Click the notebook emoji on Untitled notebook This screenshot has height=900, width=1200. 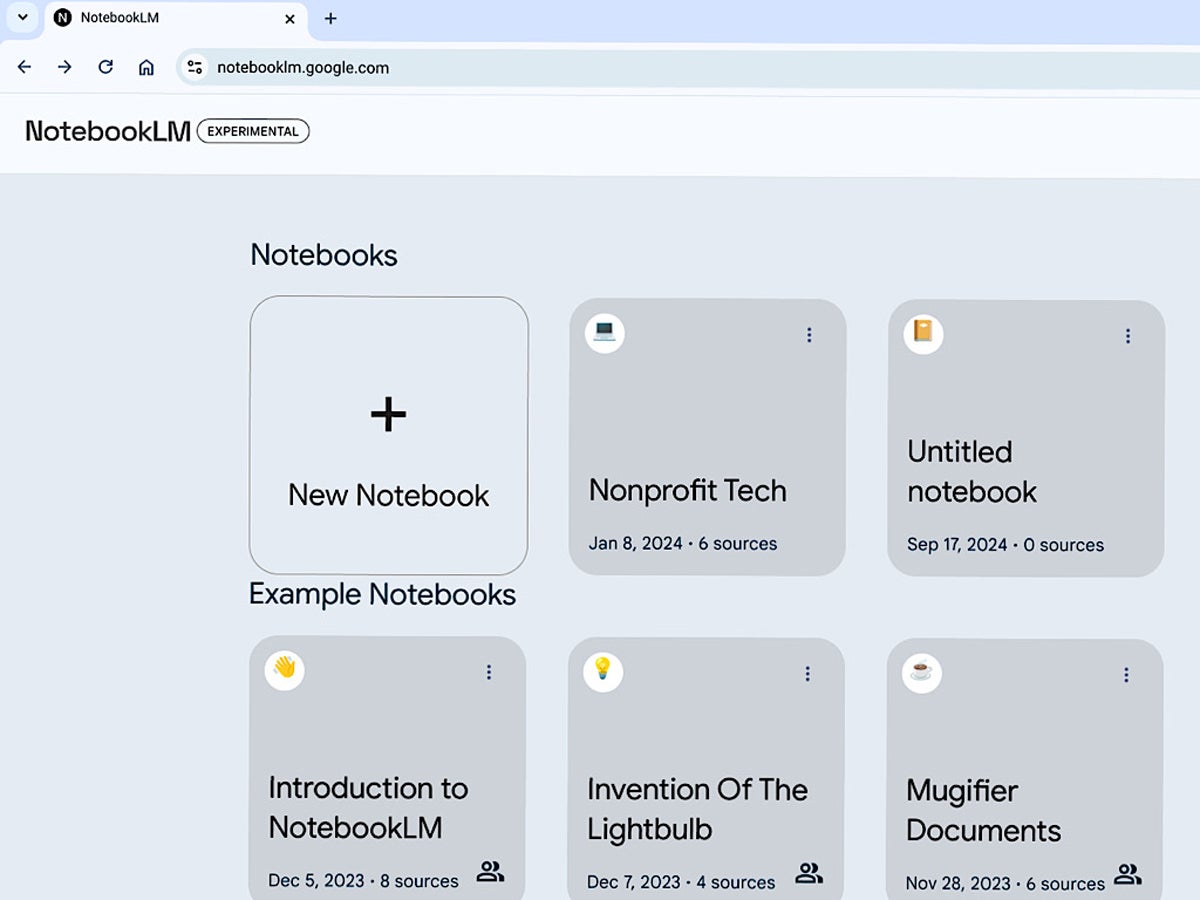[923, 333]
